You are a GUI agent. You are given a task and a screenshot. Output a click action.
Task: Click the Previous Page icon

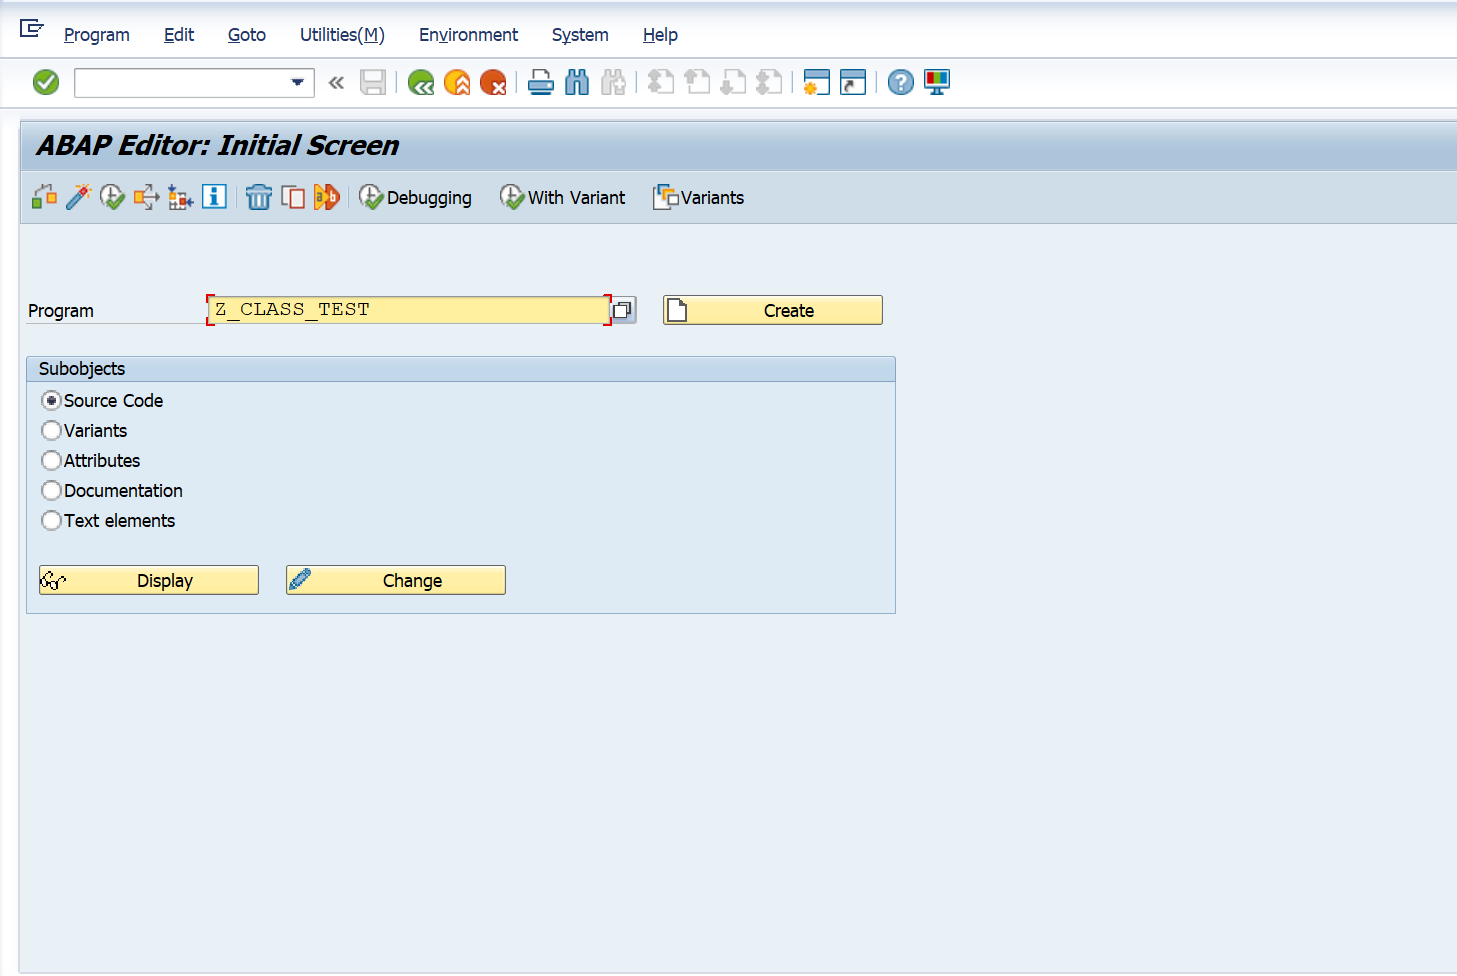pyautogui.click(x=697, y=82)
